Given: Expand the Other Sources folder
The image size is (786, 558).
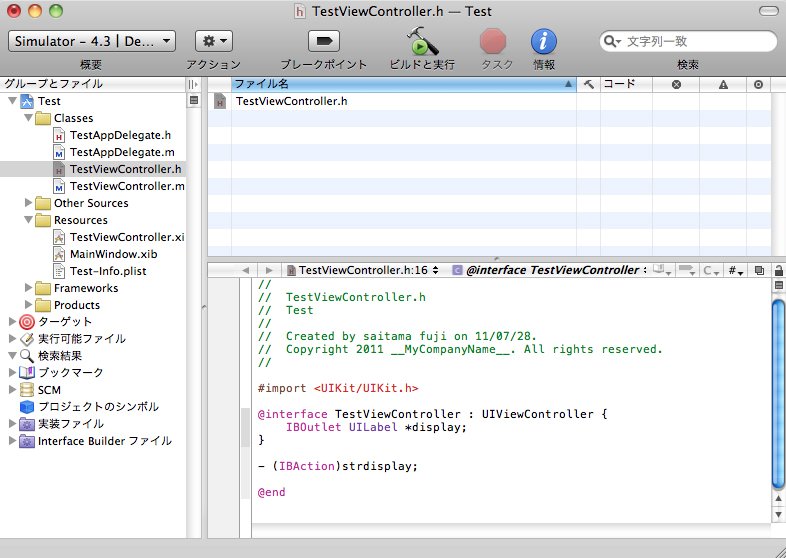Looking at the screenshot, I should pyautogui.click(x=29, y=203).
